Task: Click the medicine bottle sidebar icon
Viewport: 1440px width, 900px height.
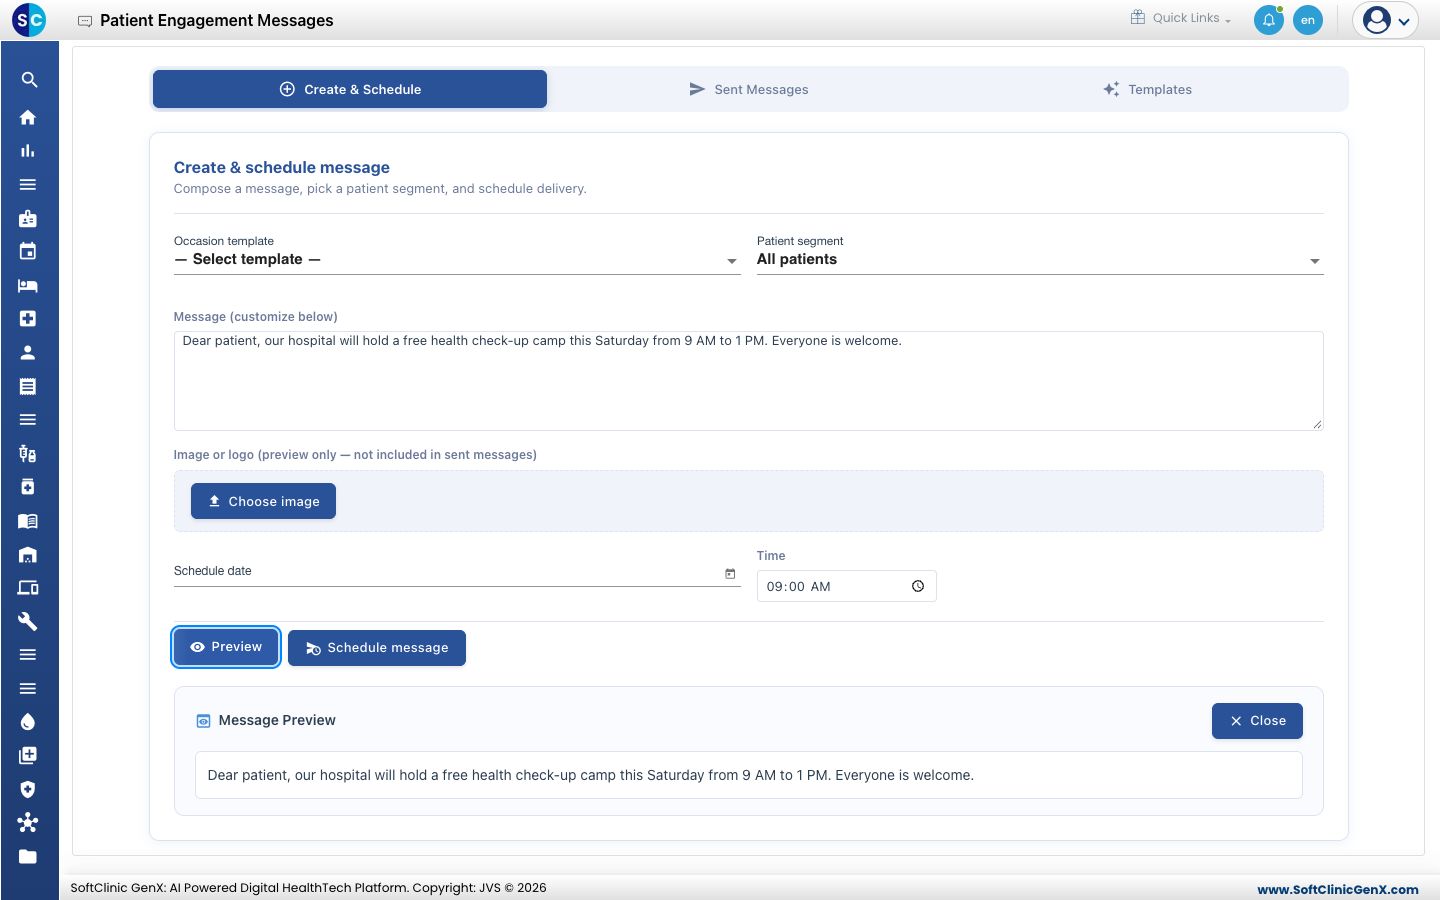Action: (28, 487)
